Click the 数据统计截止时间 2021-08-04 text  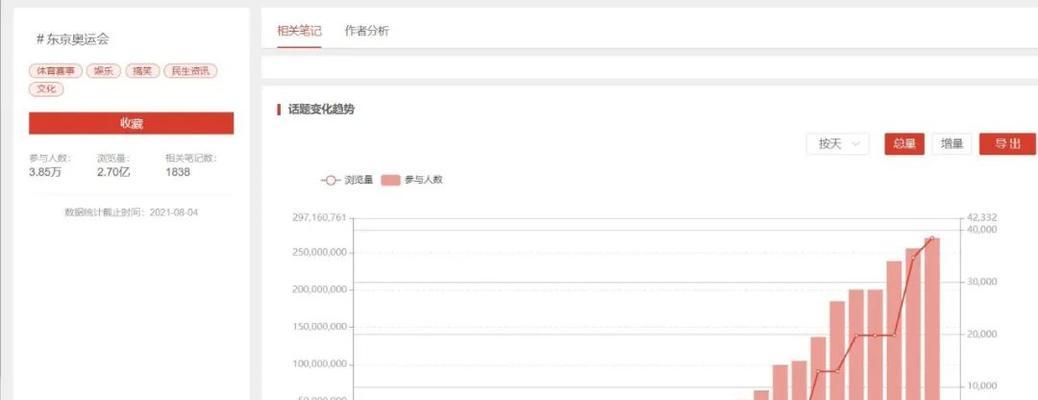(131, 213)
